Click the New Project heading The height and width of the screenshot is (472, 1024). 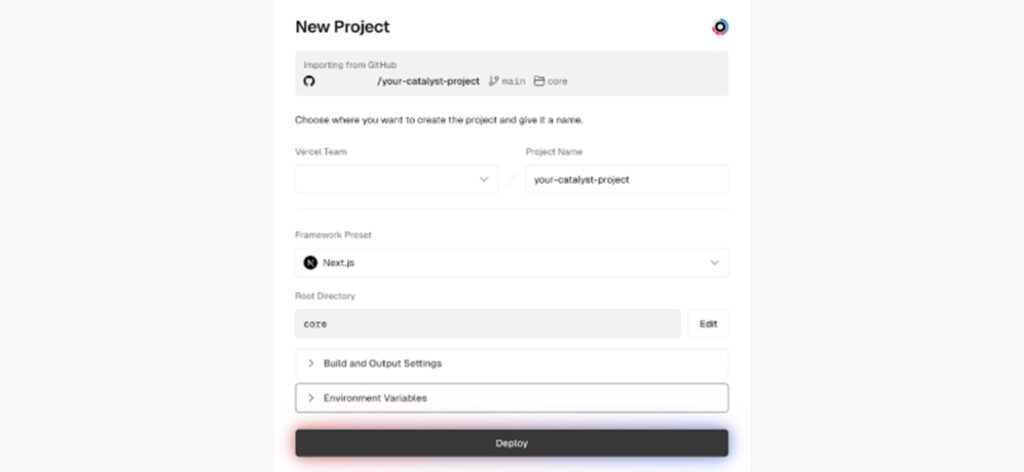coord(342,27)
